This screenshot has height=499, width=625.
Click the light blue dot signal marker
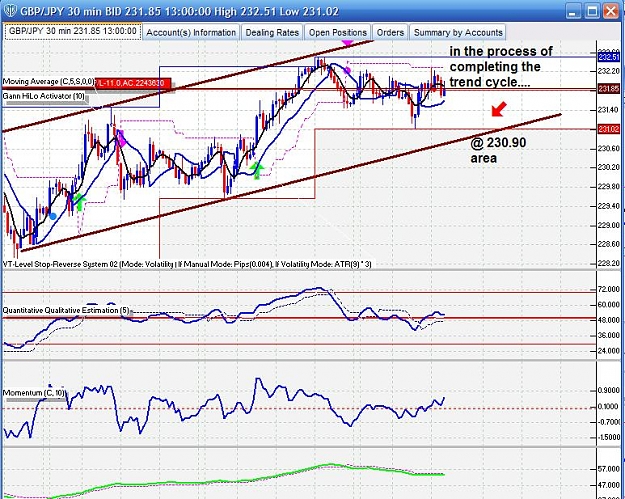(x=53, y=216)
